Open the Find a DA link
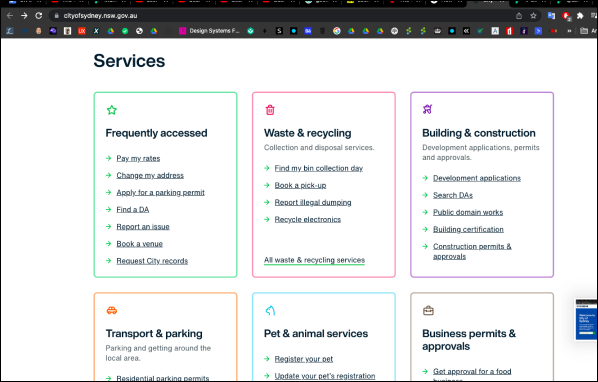The image size is (598, 382). [133, 209]
